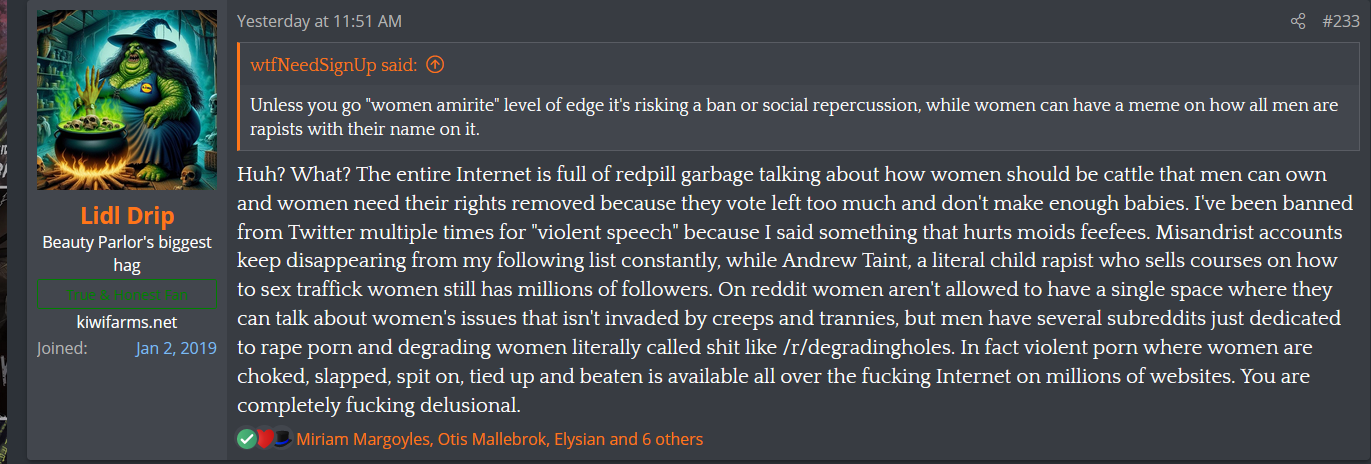Show the '6 others' who reacted

(669, 439)
